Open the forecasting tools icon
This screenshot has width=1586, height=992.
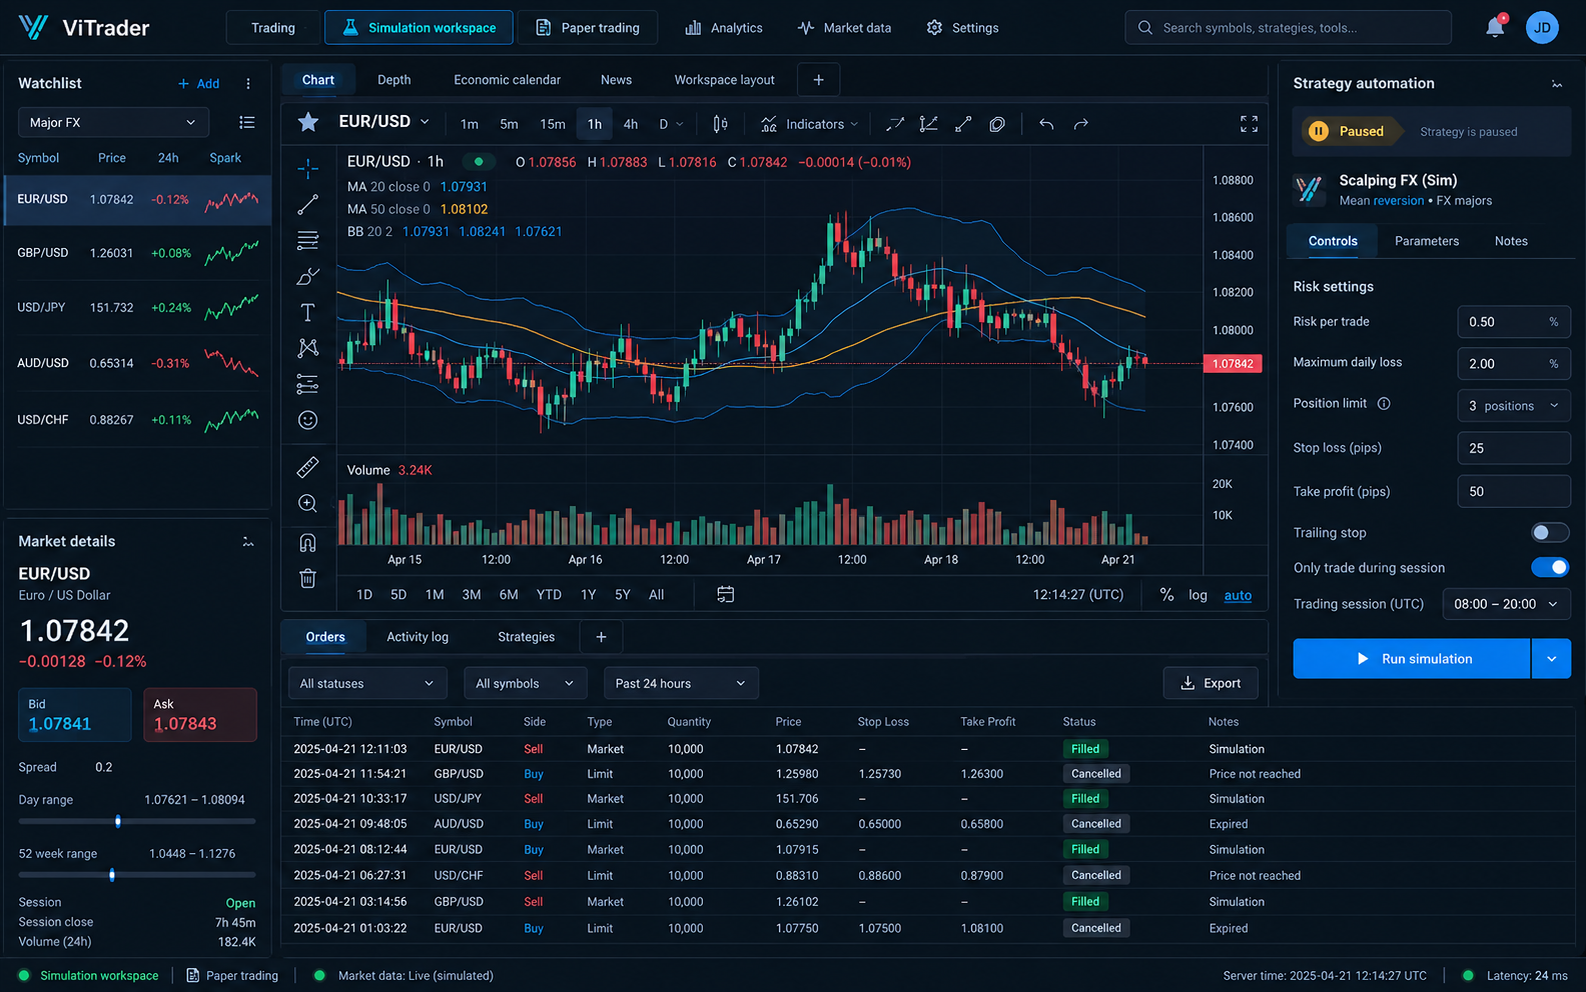(308, 384)
